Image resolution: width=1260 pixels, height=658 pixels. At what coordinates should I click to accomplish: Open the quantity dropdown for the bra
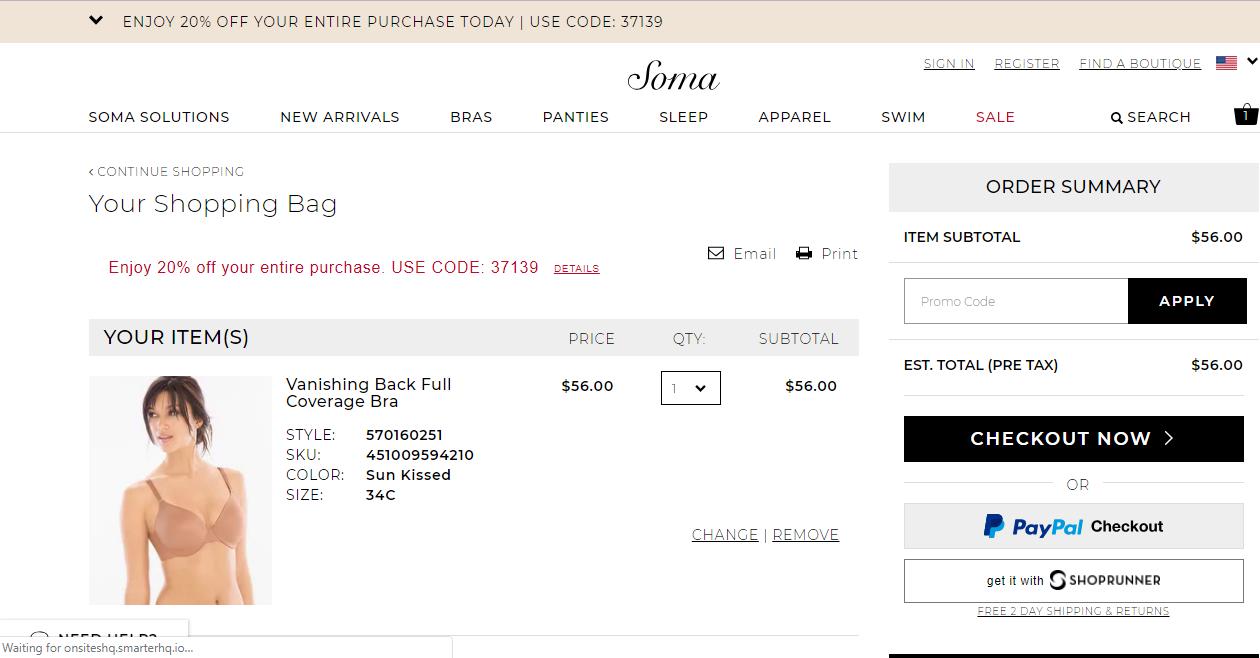(691, 388)
